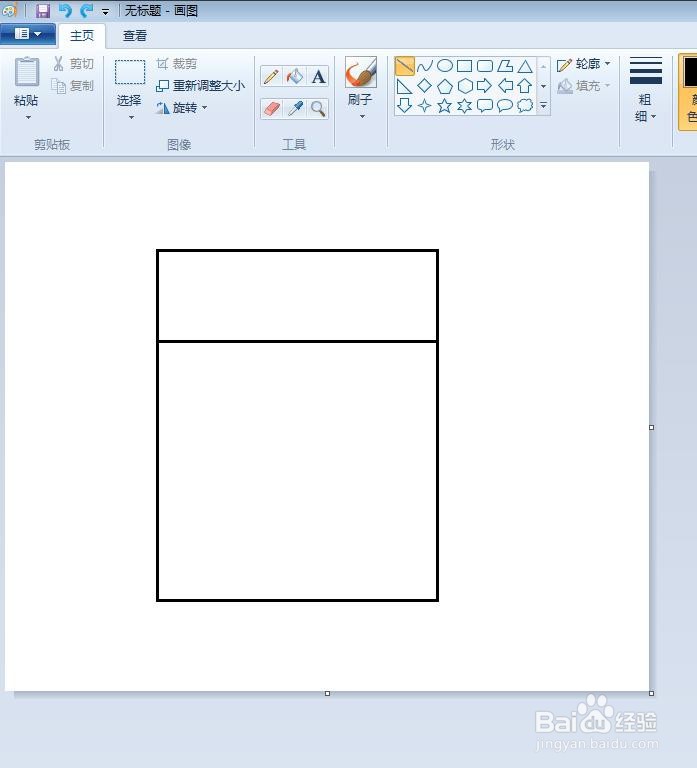Click the Save icon in title bar
697x768 pixels.
point(43,10)
